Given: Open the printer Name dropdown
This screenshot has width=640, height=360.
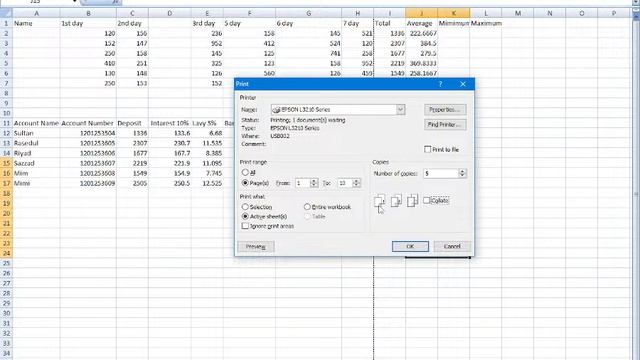Looking at the screenshot, I should click(x=400, y=109).
